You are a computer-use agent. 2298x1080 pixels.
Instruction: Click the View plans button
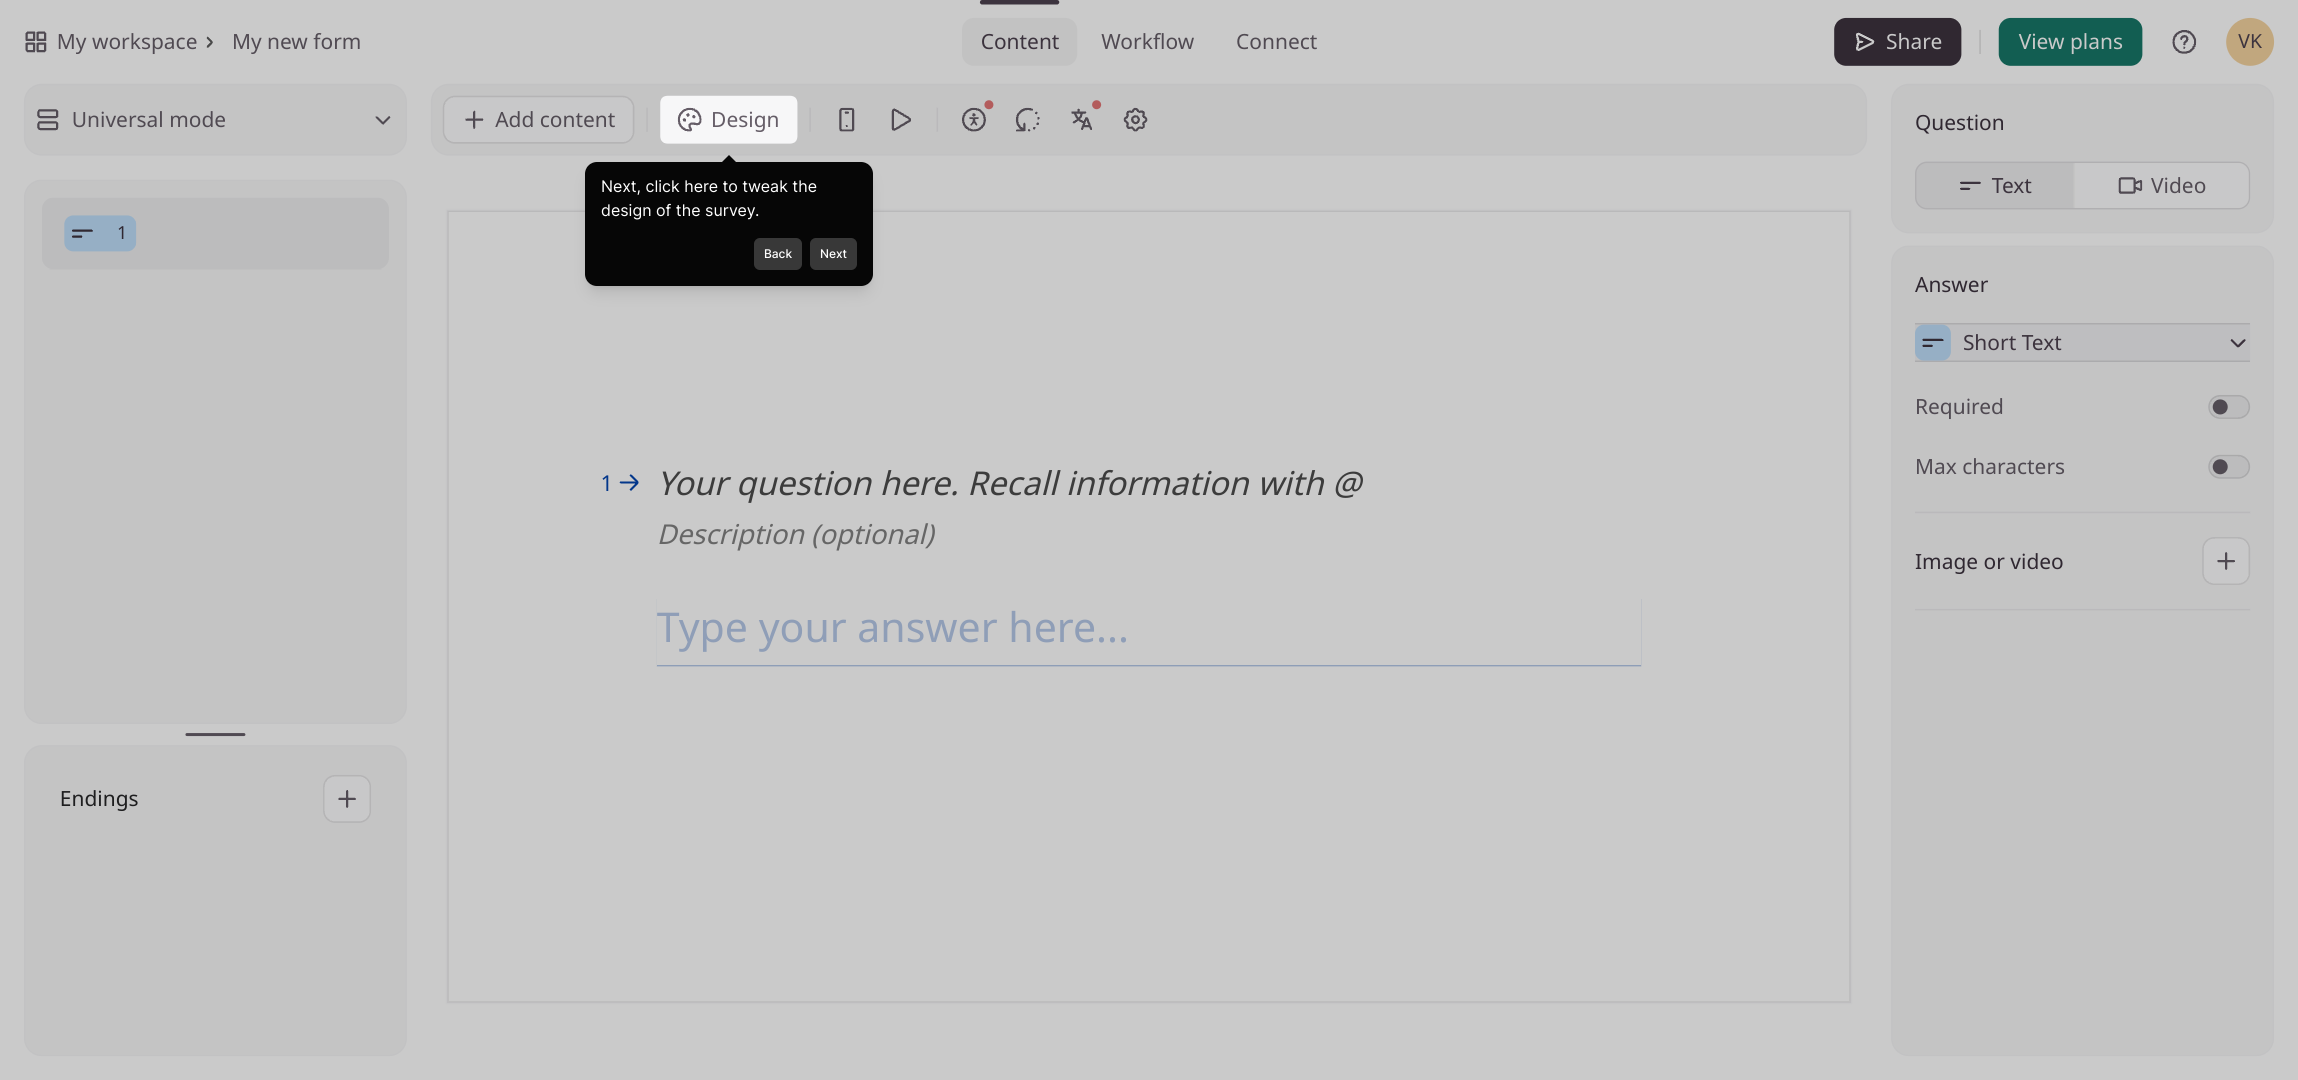[2070, 42]
